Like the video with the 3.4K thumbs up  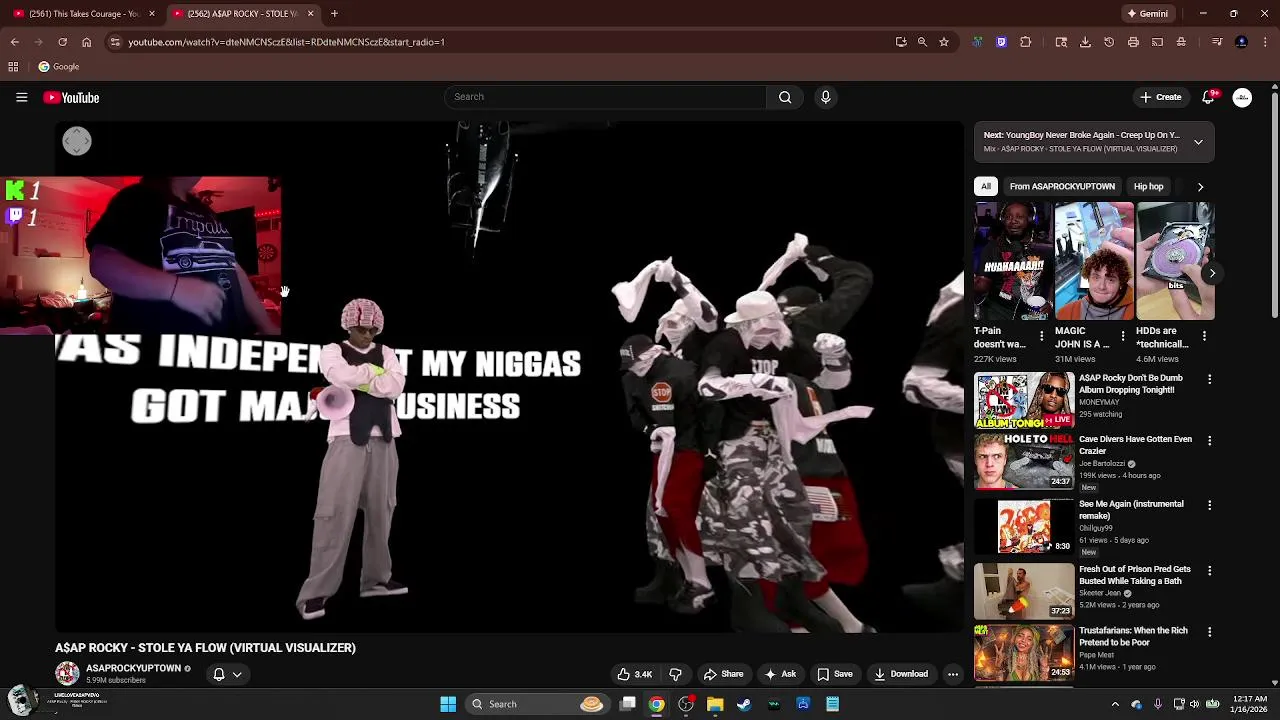[x=635, y=674]
